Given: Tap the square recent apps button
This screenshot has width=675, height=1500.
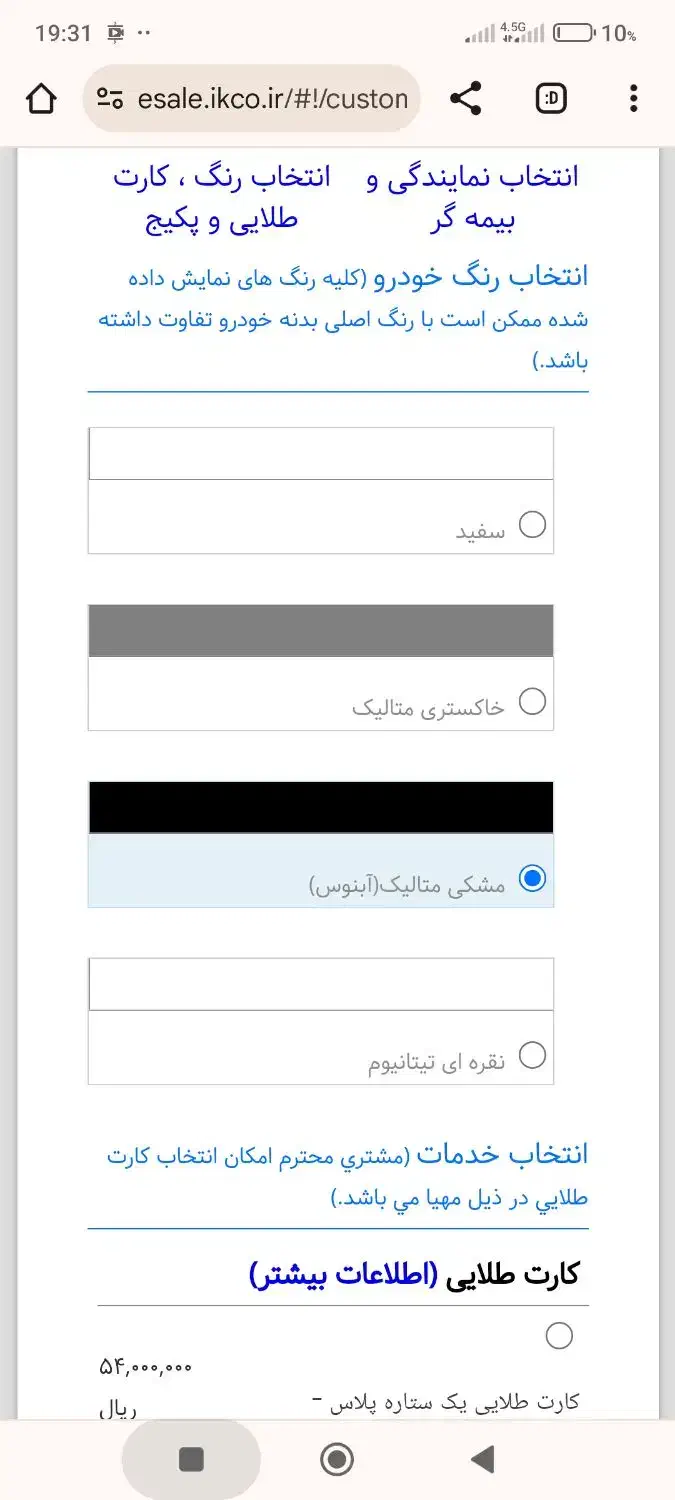Looking at the screenshot, I should 191,1460.
